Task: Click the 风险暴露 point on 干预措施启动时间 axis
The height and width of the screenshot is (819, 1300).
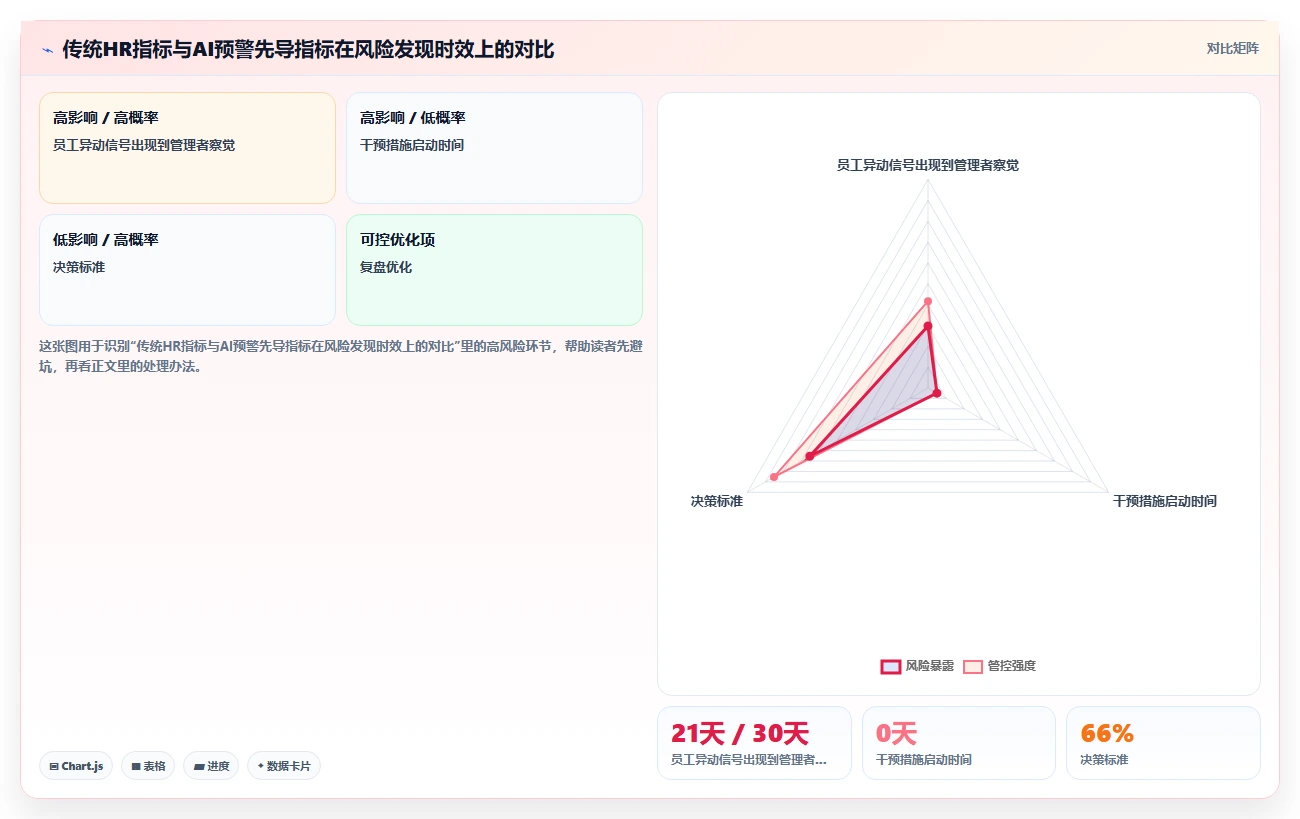Action: [937, 393]
